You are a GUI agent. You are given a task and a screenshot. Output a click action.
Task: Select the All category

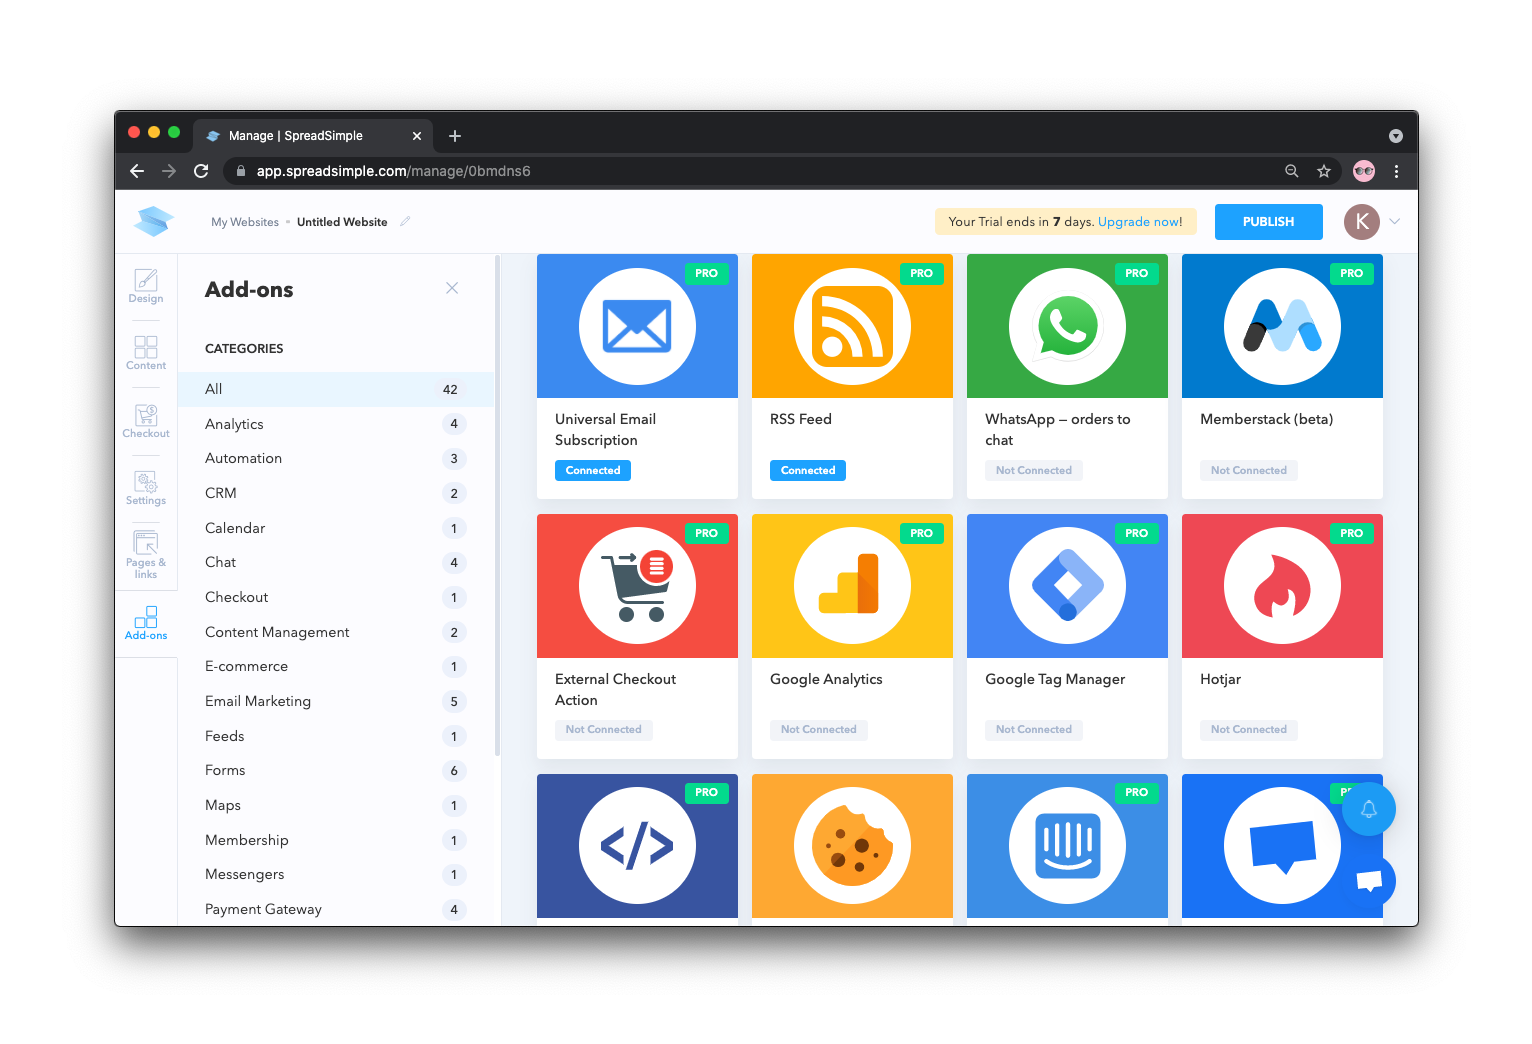click(x=335, y=389)
